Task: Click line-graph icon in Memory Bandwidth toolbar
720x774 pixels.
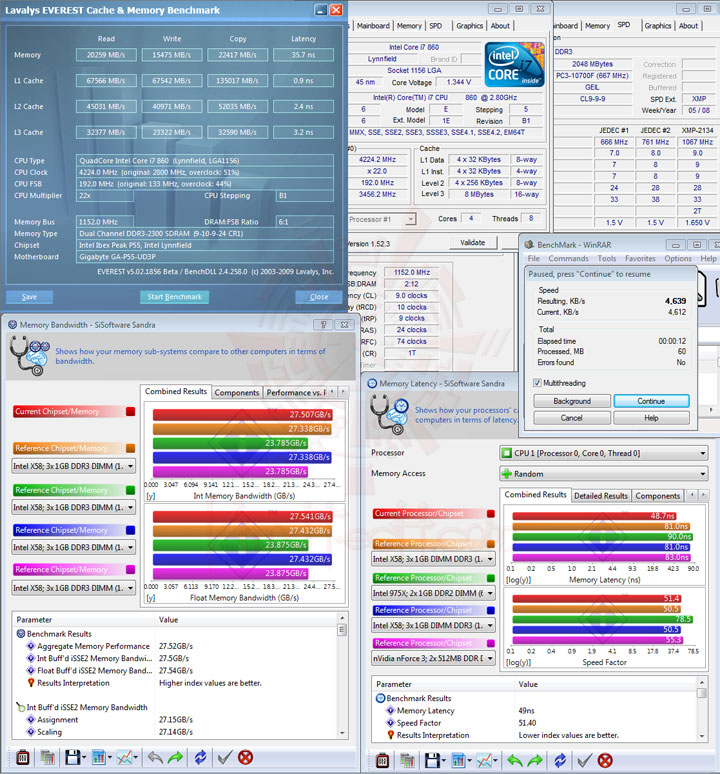Action: tap(124, 757)
